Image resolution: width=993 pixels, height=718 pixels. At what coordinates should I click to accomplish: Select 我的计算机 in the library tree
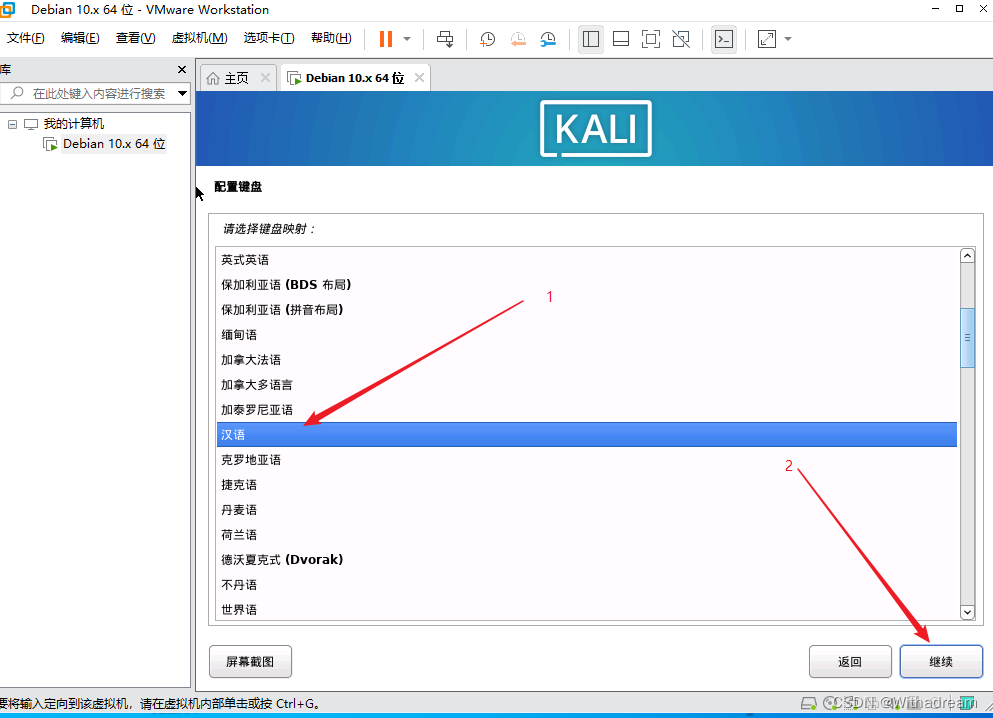[x=73, y=124]
